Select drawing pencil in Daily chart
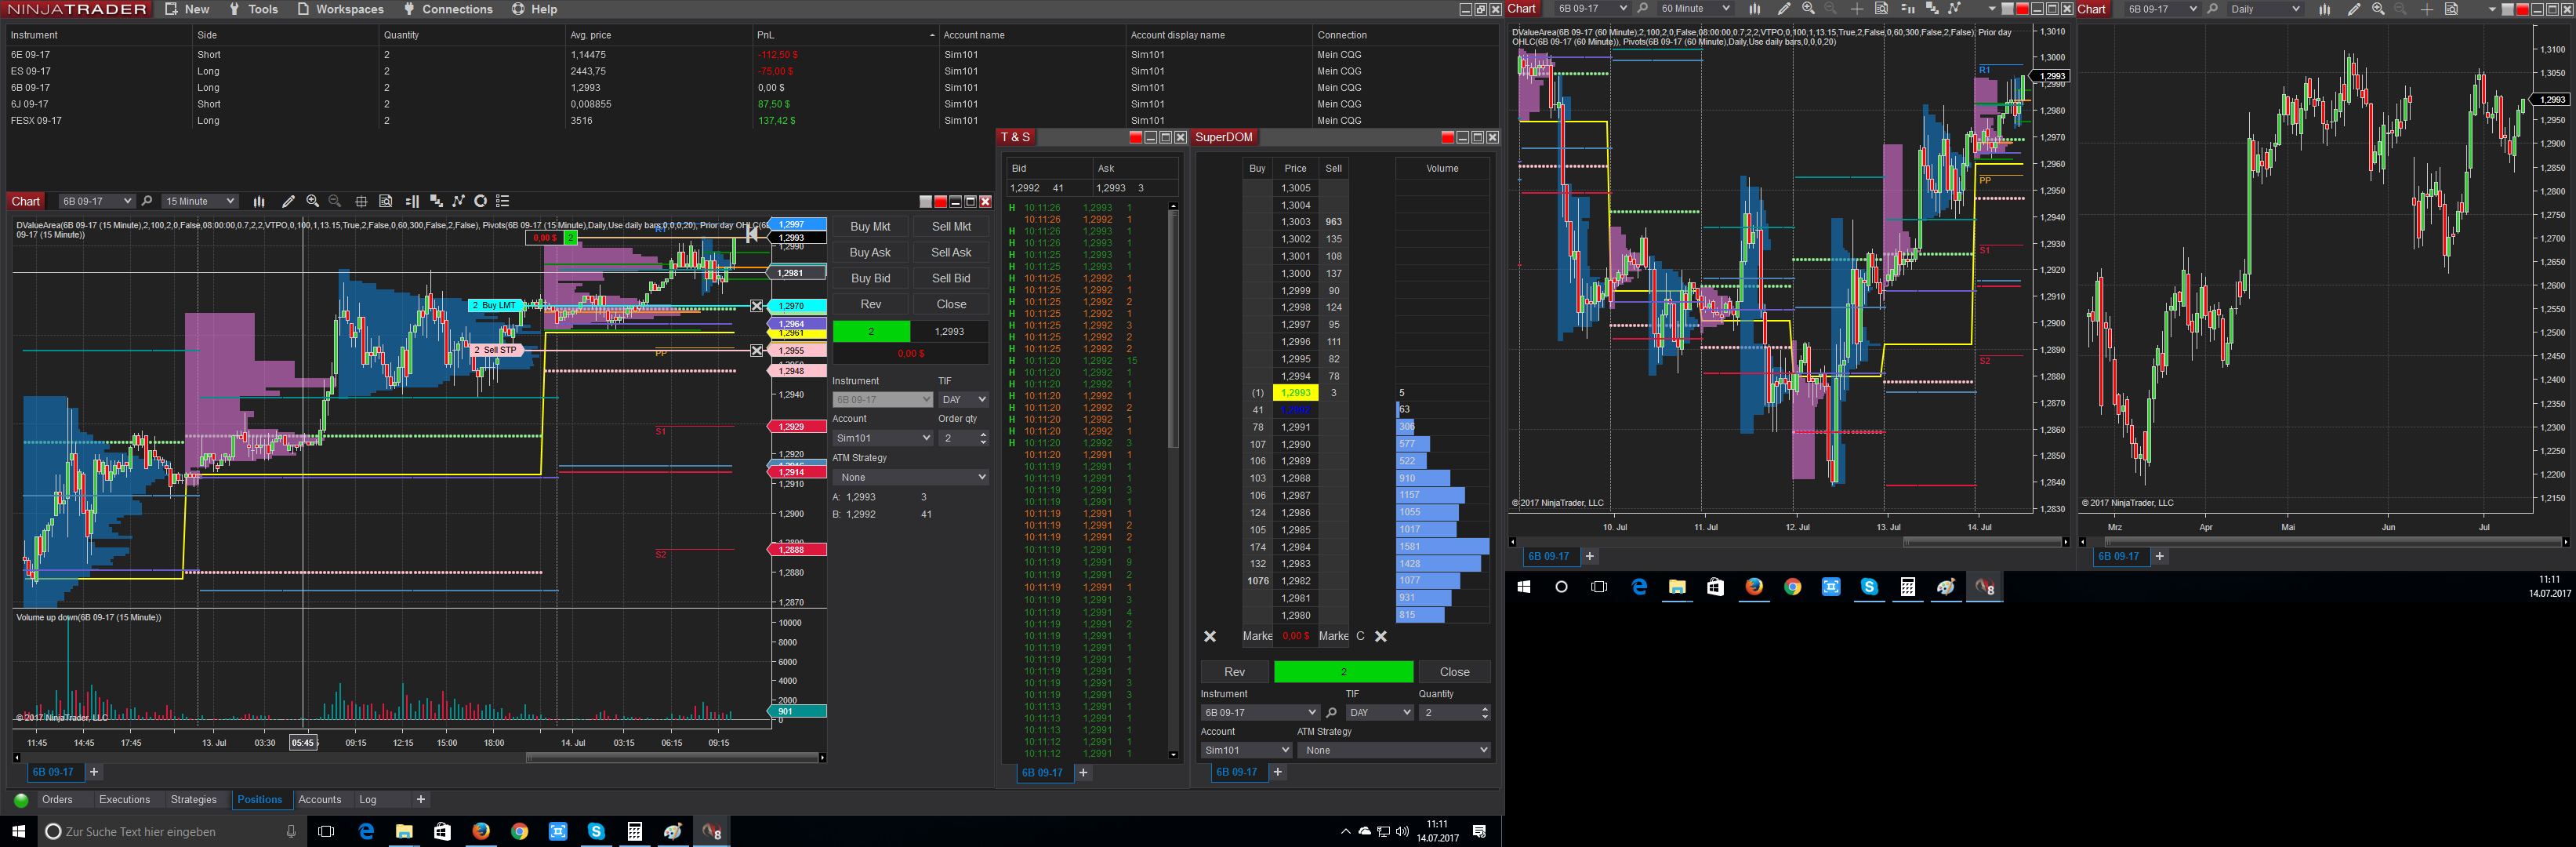 tap(2354, 9)
